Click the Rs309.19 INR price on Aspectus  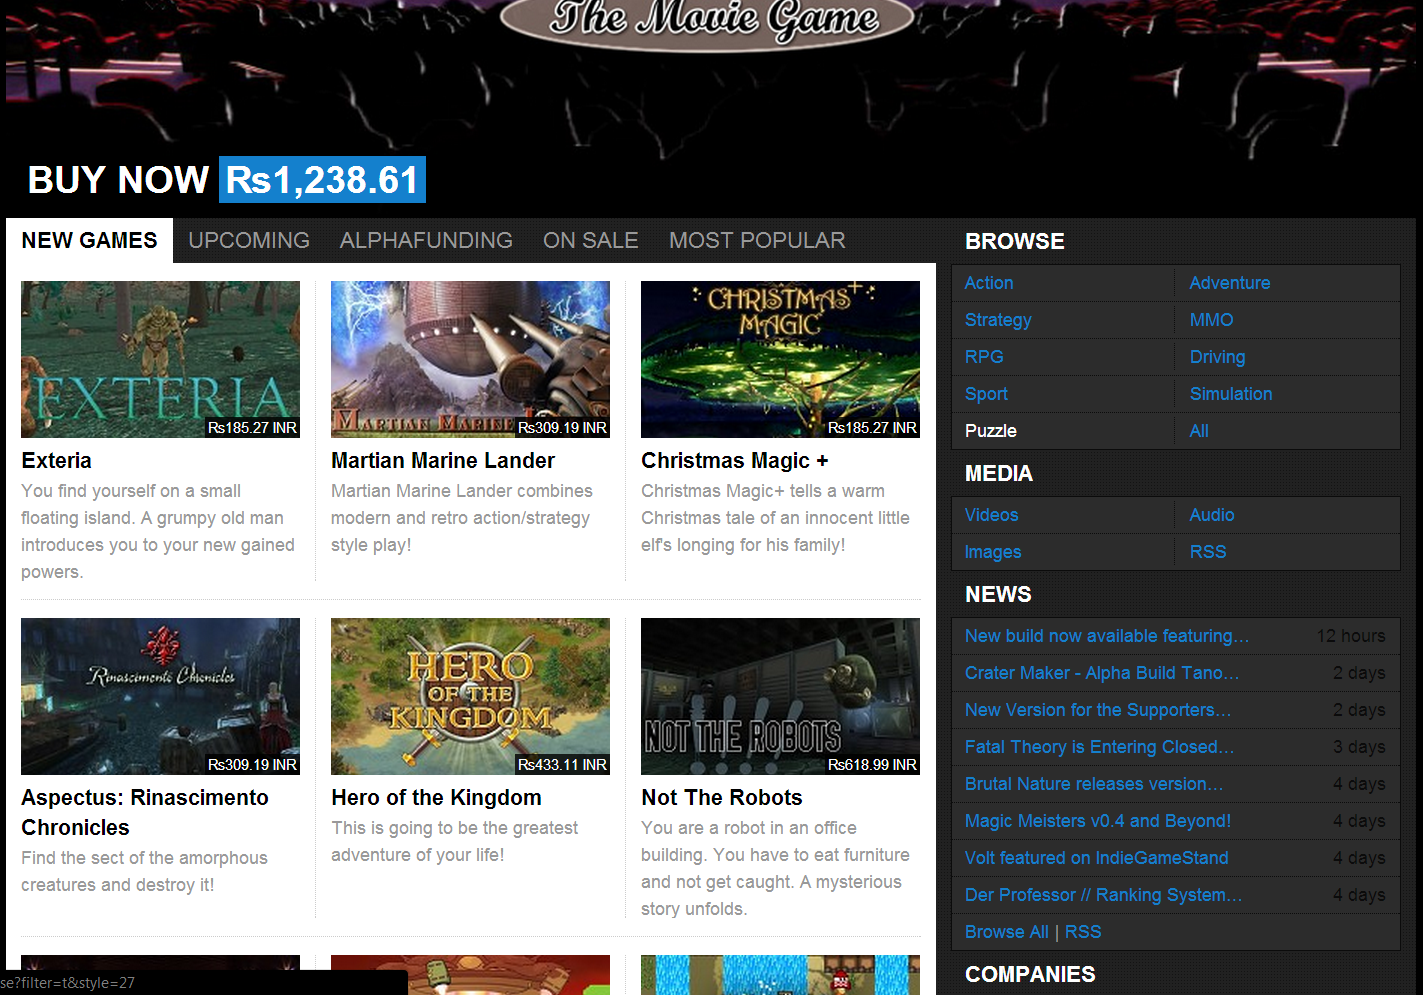pyautogui.click(x=252, y=765)
